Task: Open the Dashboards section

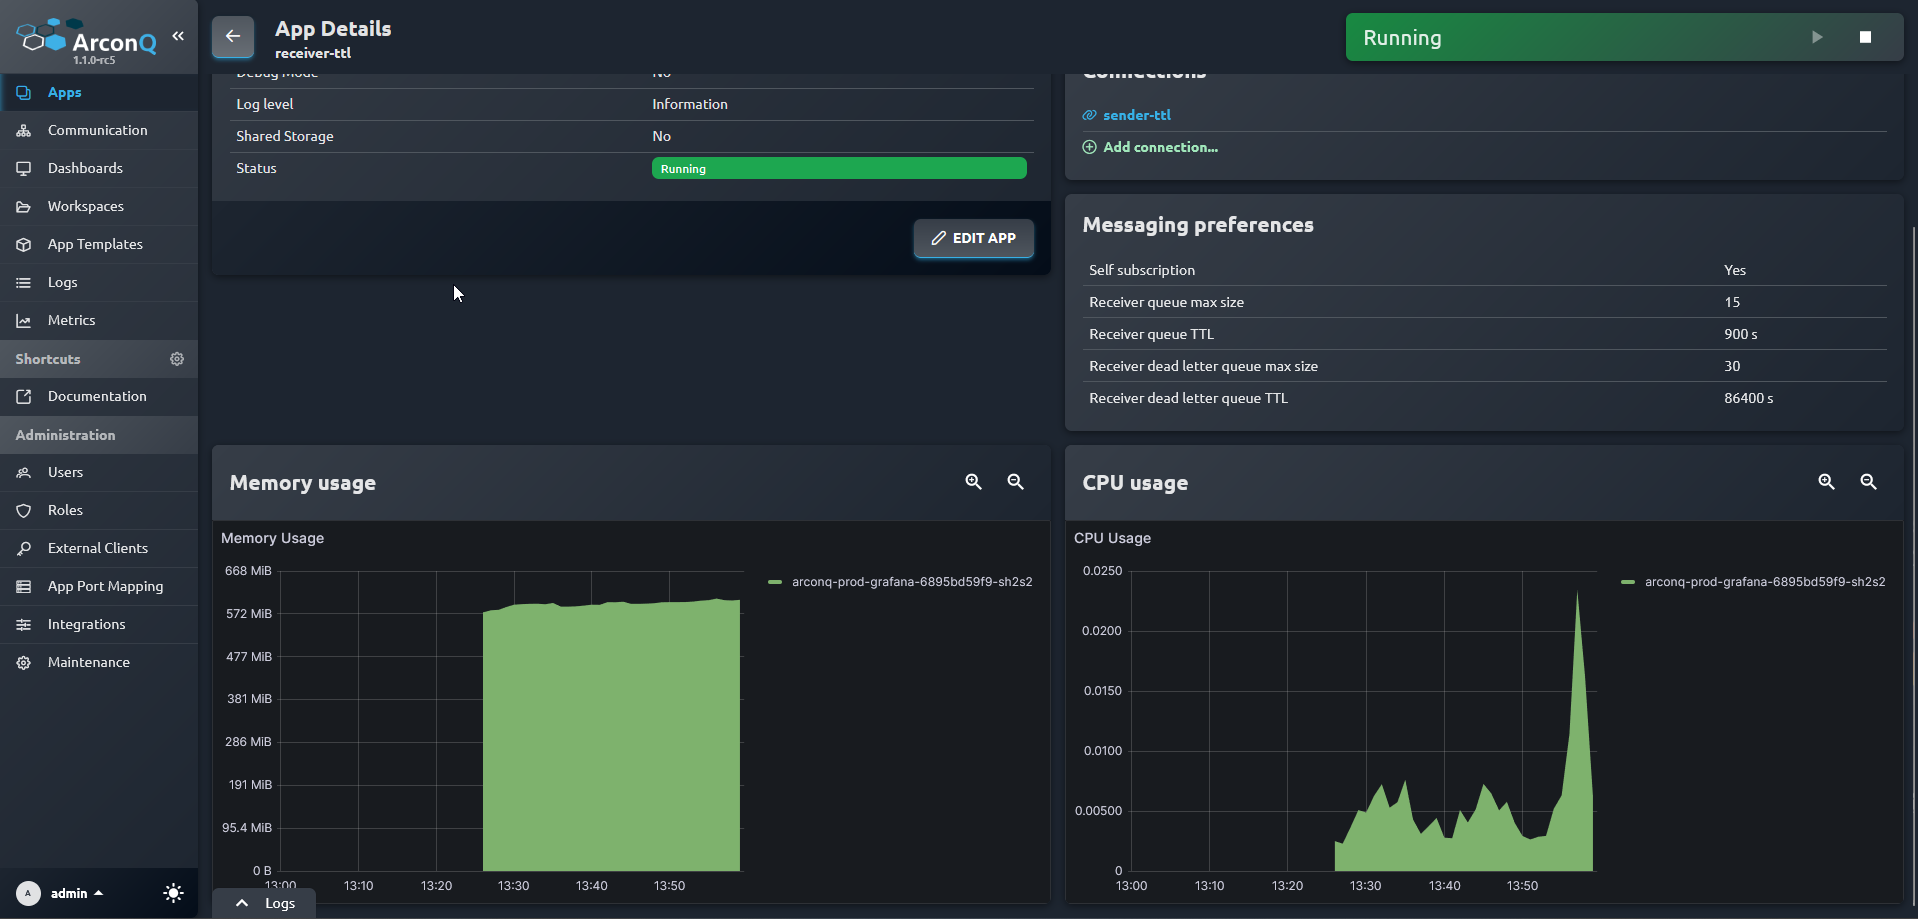Action: pyautogui.click(x=99, y=168)
